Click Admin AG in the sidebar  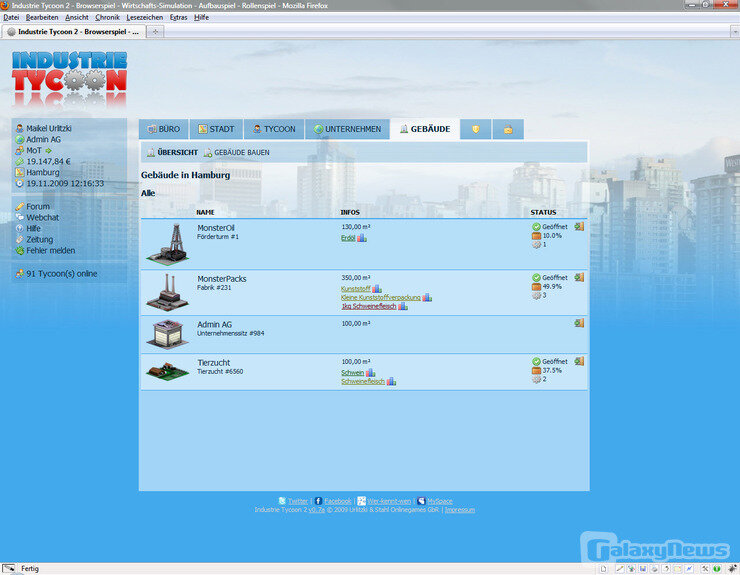tap(43, 139)
